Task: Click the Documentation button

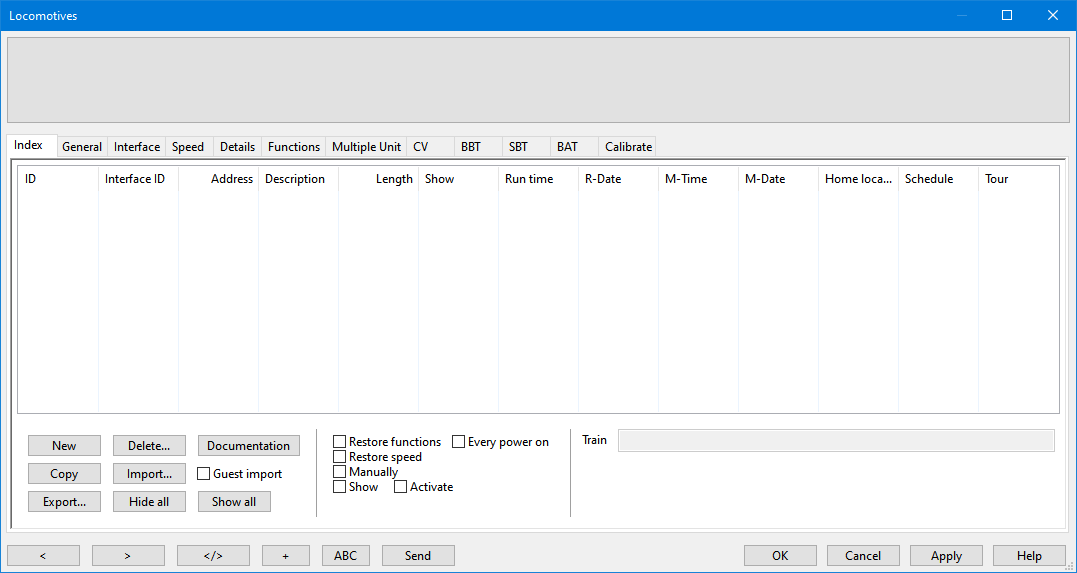Action: [248, 446]
